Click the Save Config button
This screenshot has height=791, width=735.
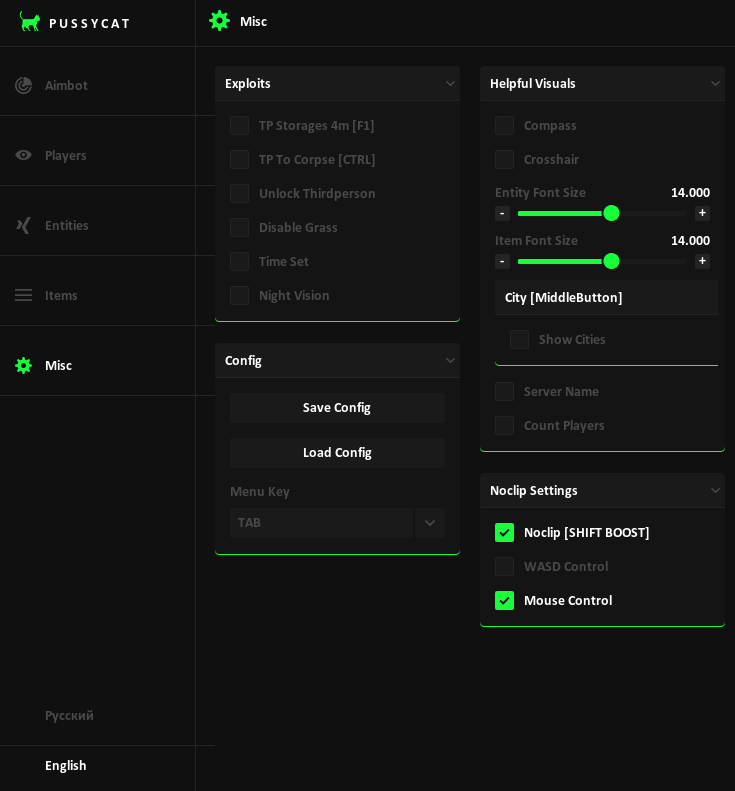[x=337, y=407]
